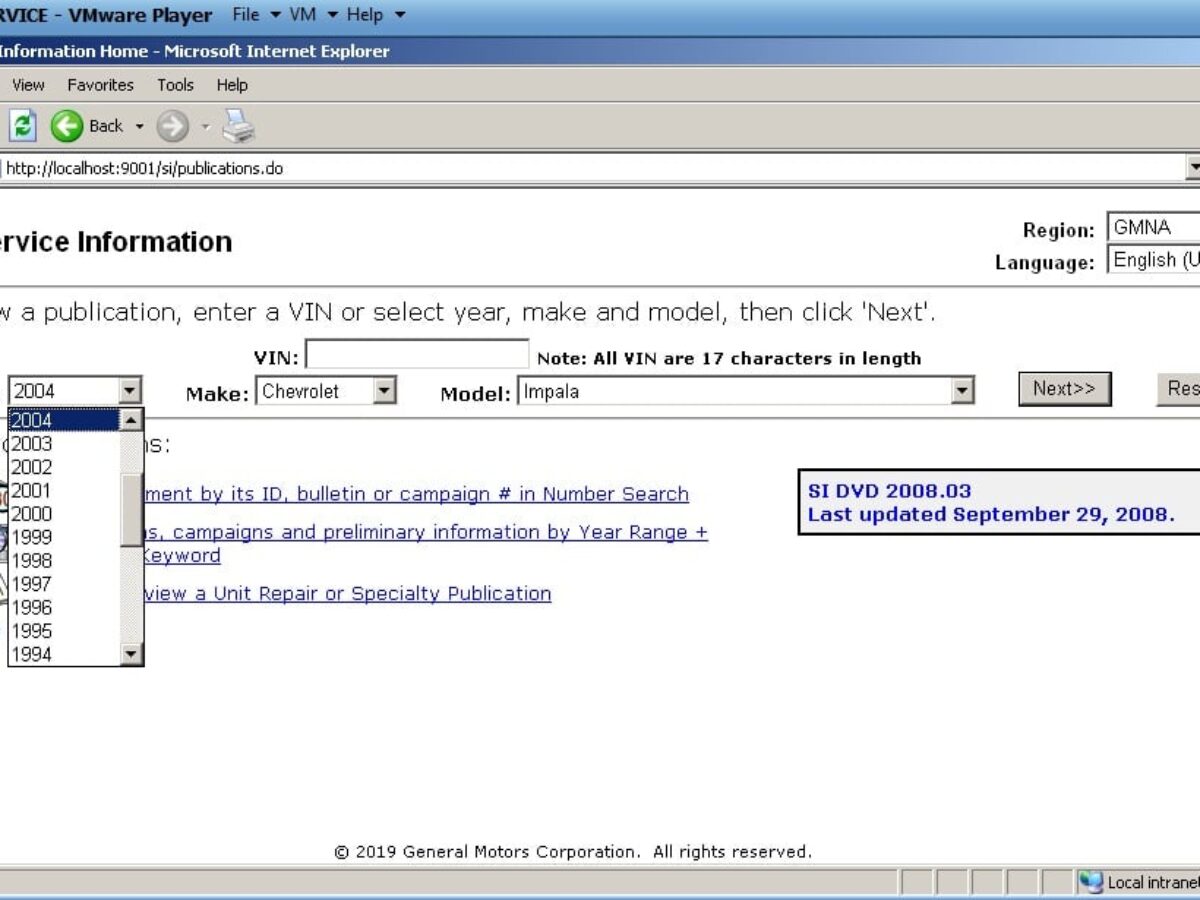Open the Language dropdown showing English
This screenshot has width=1200, height=900.
pos(1153,260)
